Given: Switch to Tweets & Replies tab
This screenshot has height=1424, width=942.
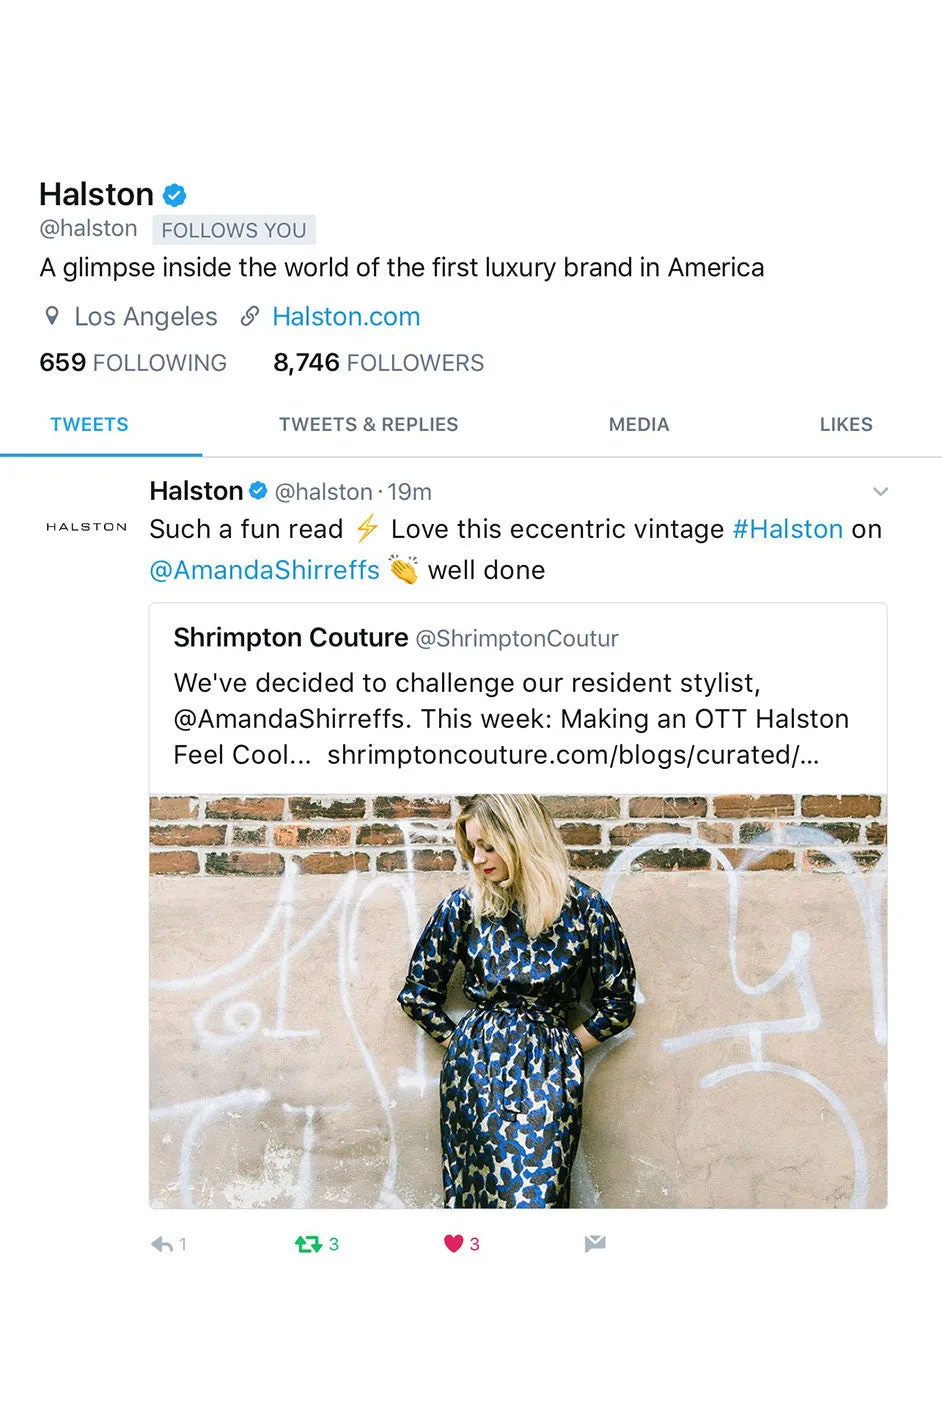Looking at the screenshot, I should [368, 424].
